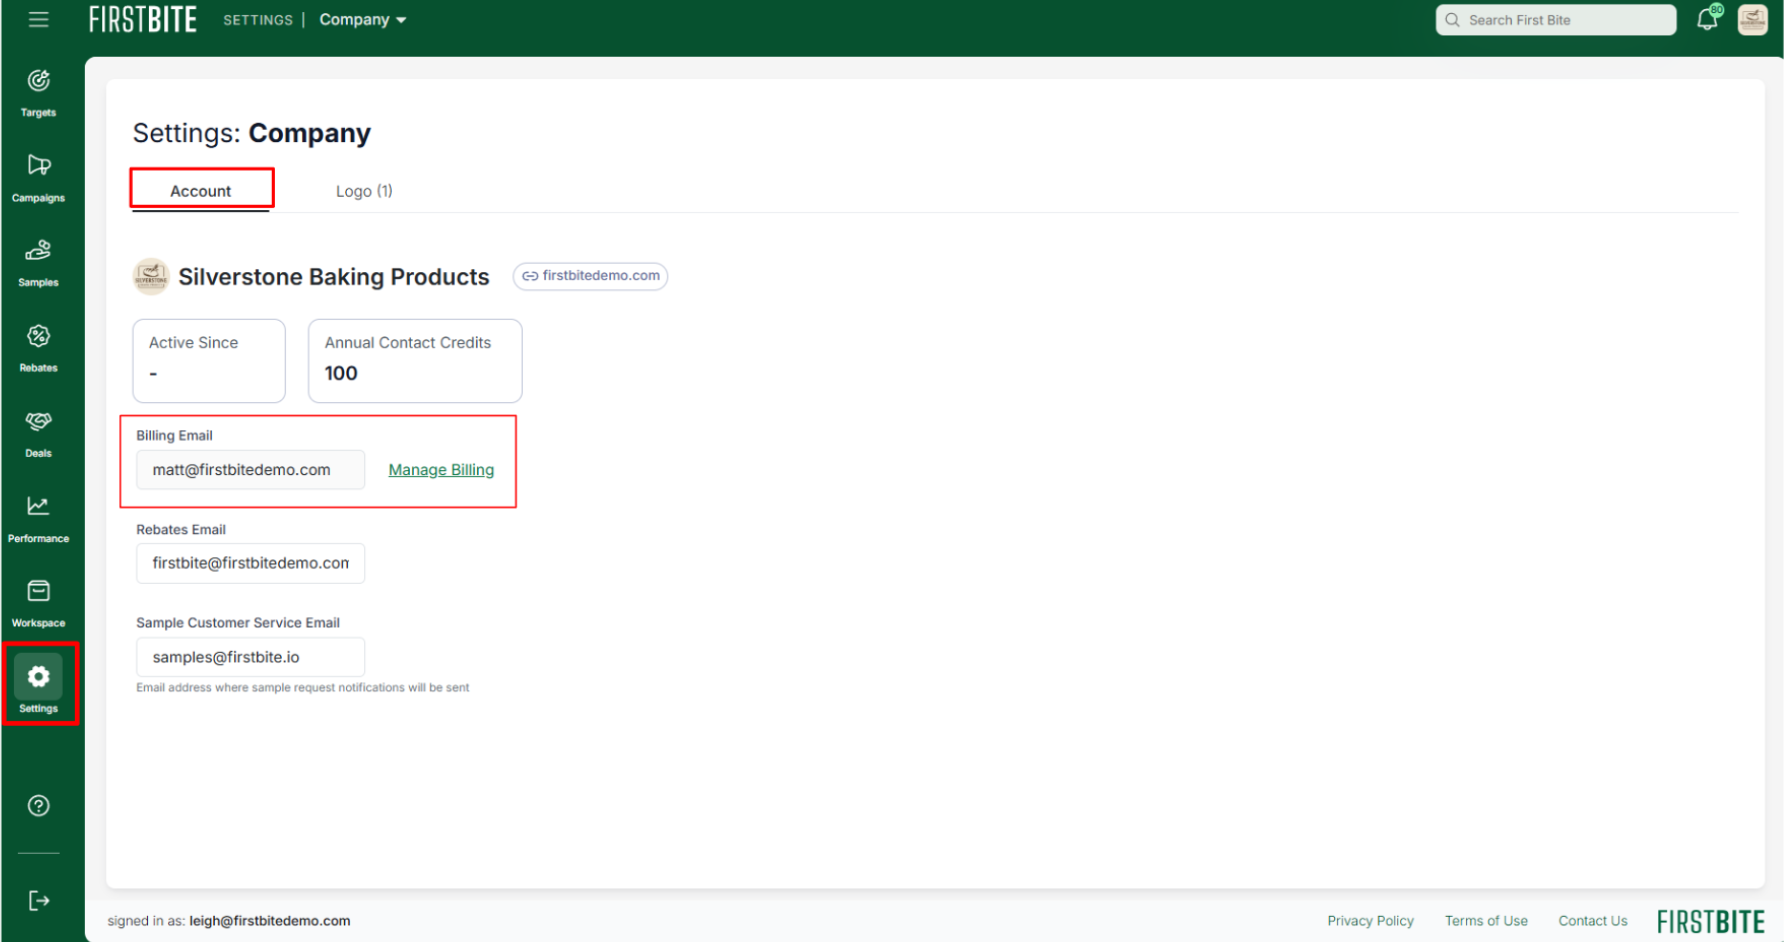Click the signed-in email leigh@firstbitedemo.com
The height and width of the screenshot is (942, 1784).
(270, 921)
